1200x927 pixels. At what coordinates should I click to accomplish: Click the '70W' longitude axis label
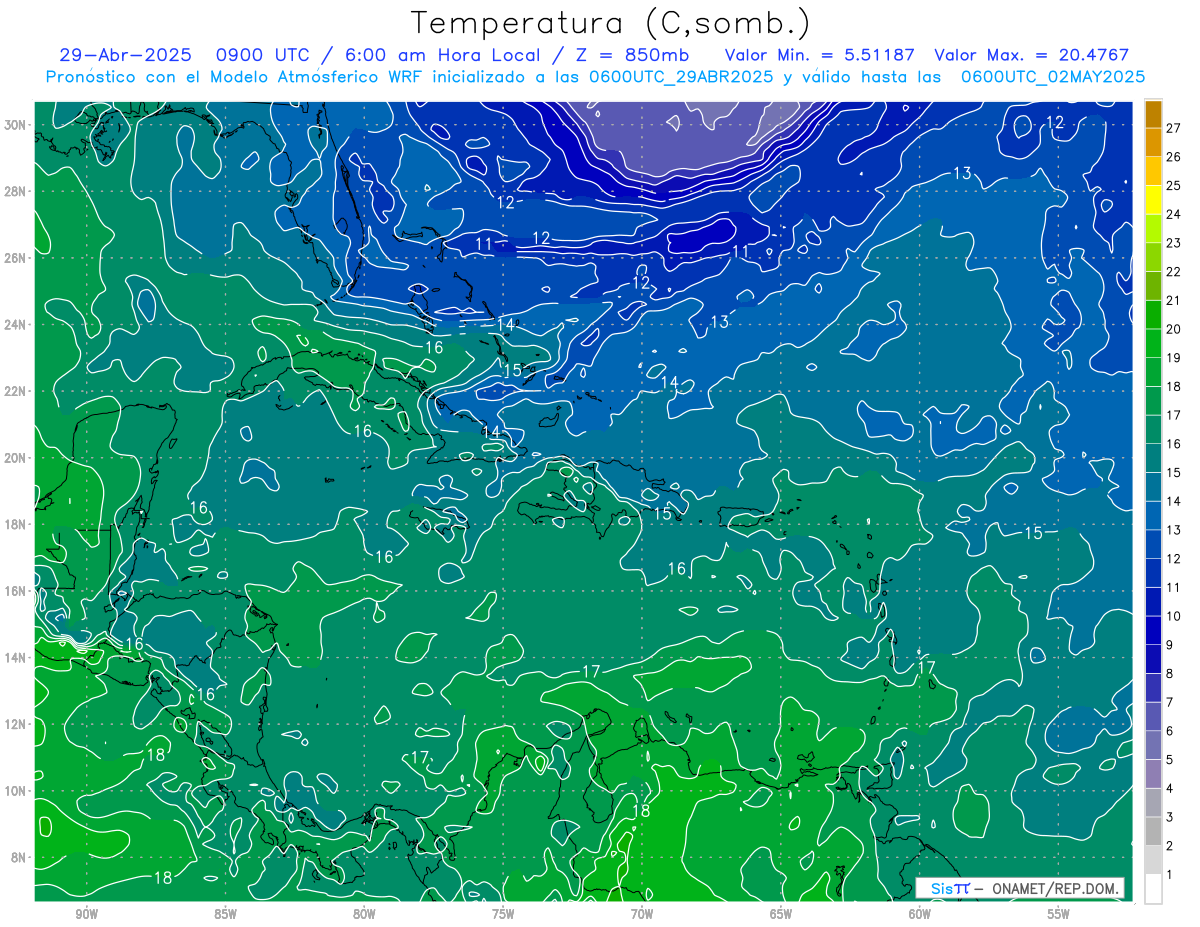coord(642,914)
